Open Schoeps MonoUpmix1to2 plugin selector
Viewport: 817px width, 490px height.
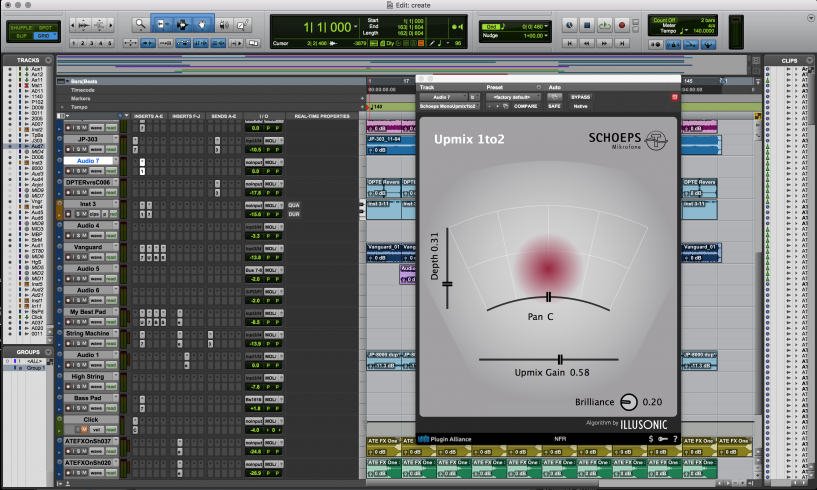pyautogui.click(x=449, y=106)
